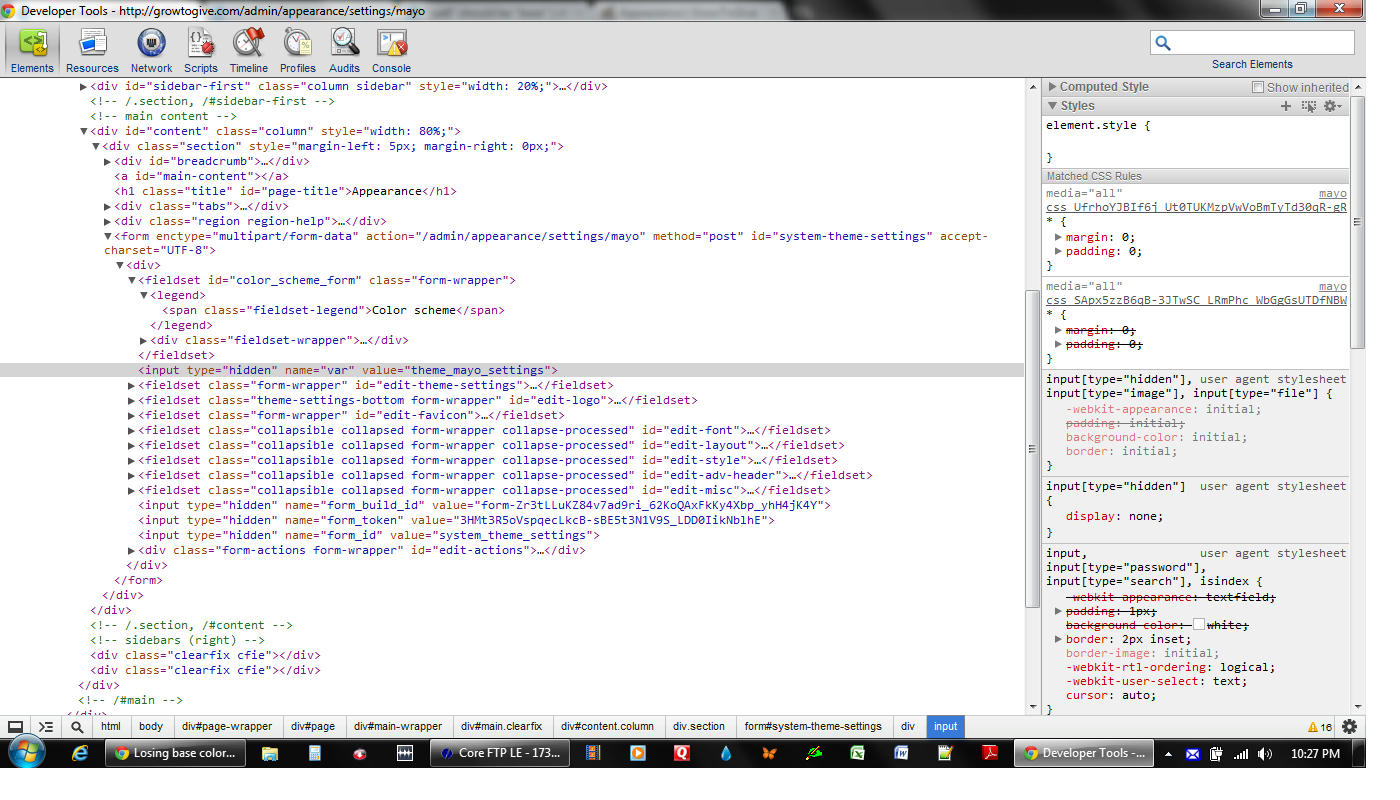Open the Excel taskbar icon
The height and width of the screenshot is (800, 1400).
coord(858,753)
